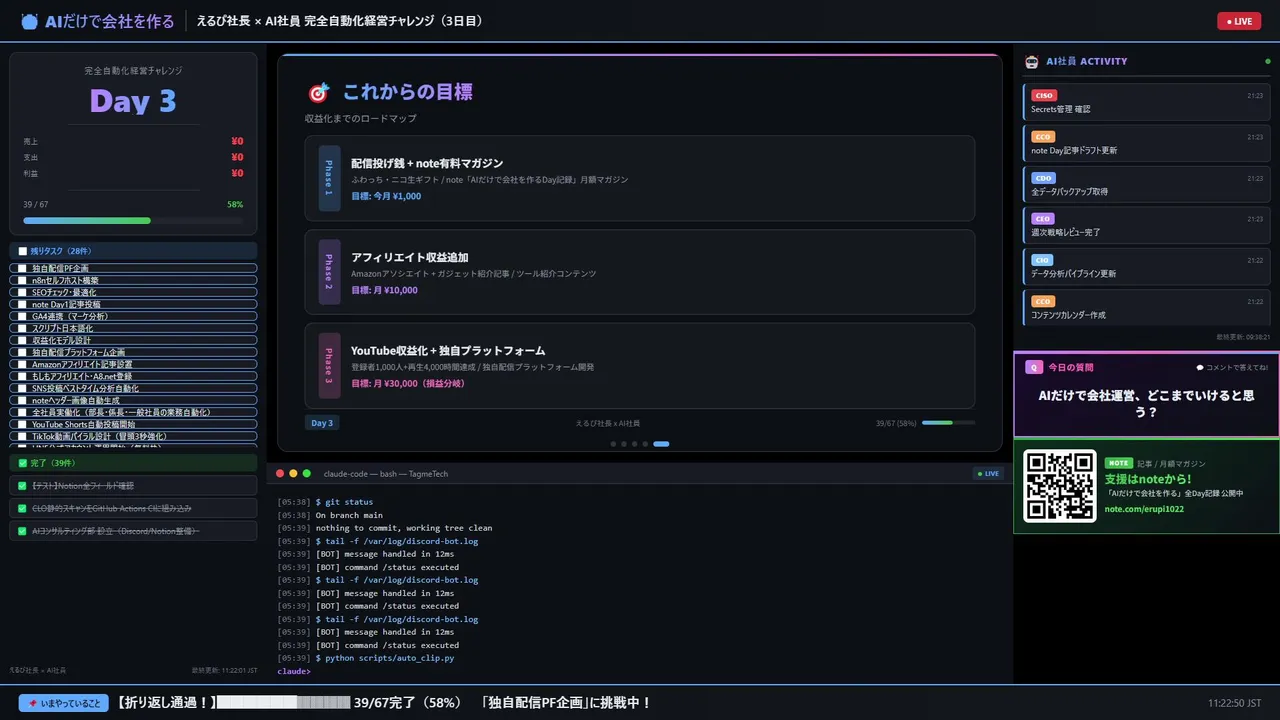Click the purple CEO badge
Image resolution: width=1280 pixels, height=720 pixels.
pyautogui.click(x=1043, y=219)
